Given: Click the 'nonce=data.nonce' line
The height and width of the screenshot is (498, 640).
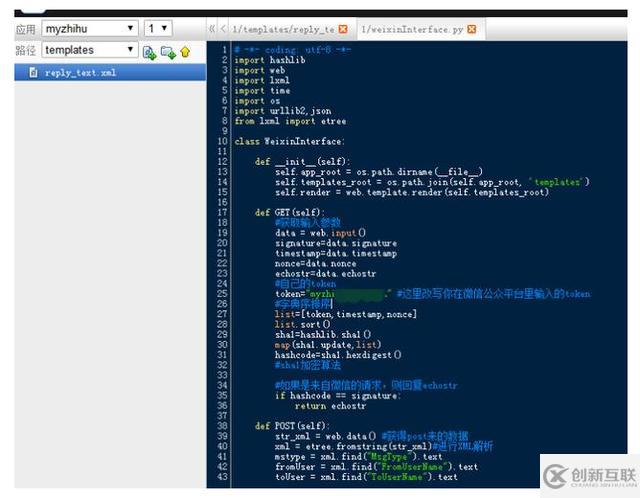Looking at the screenshot, I should 316,264.
